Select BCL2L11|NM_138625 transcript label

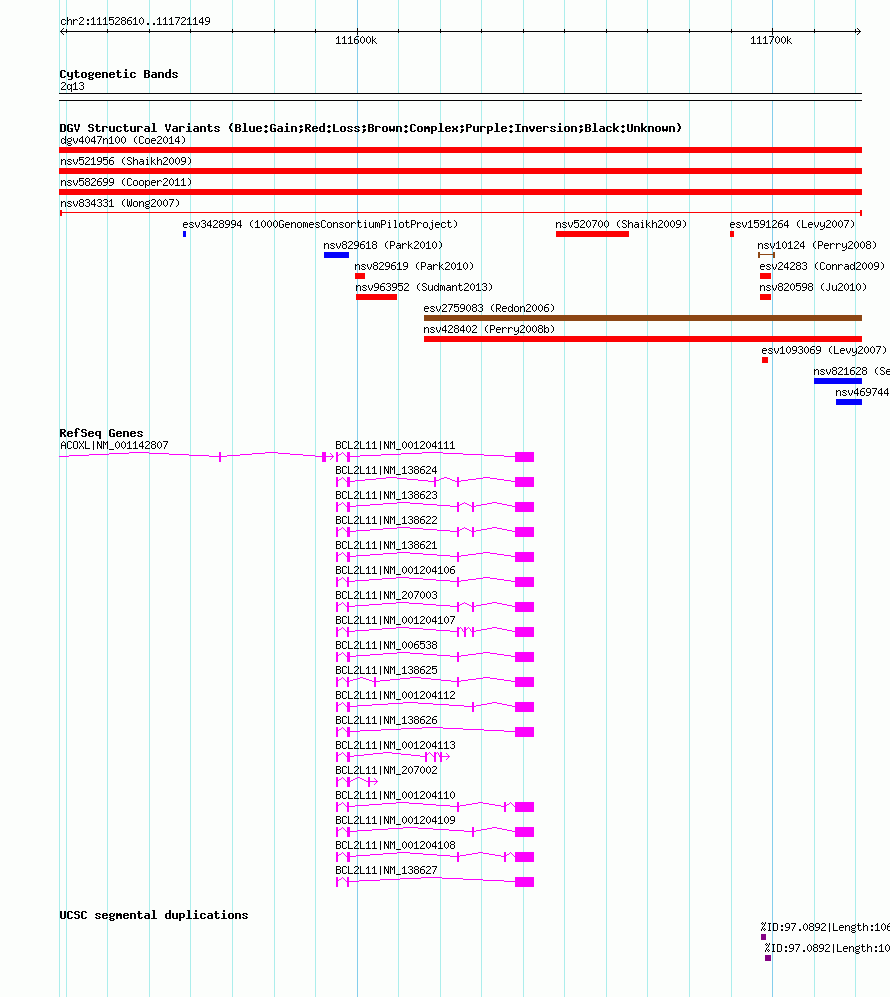click(387, 670)
